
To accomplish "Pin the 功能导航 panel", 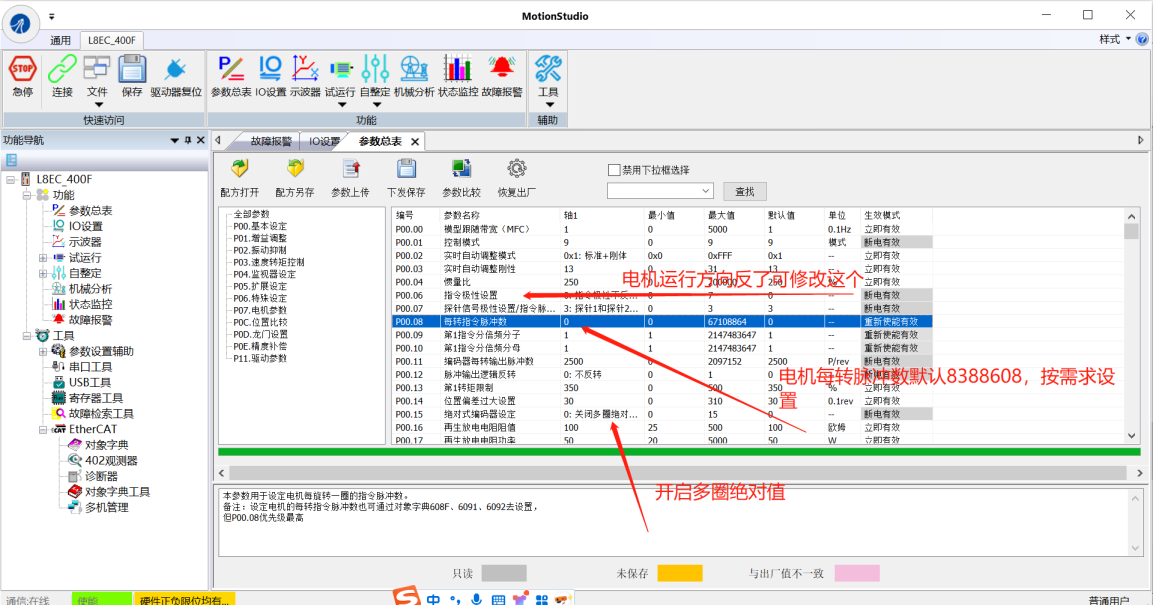I will (188, 140).
